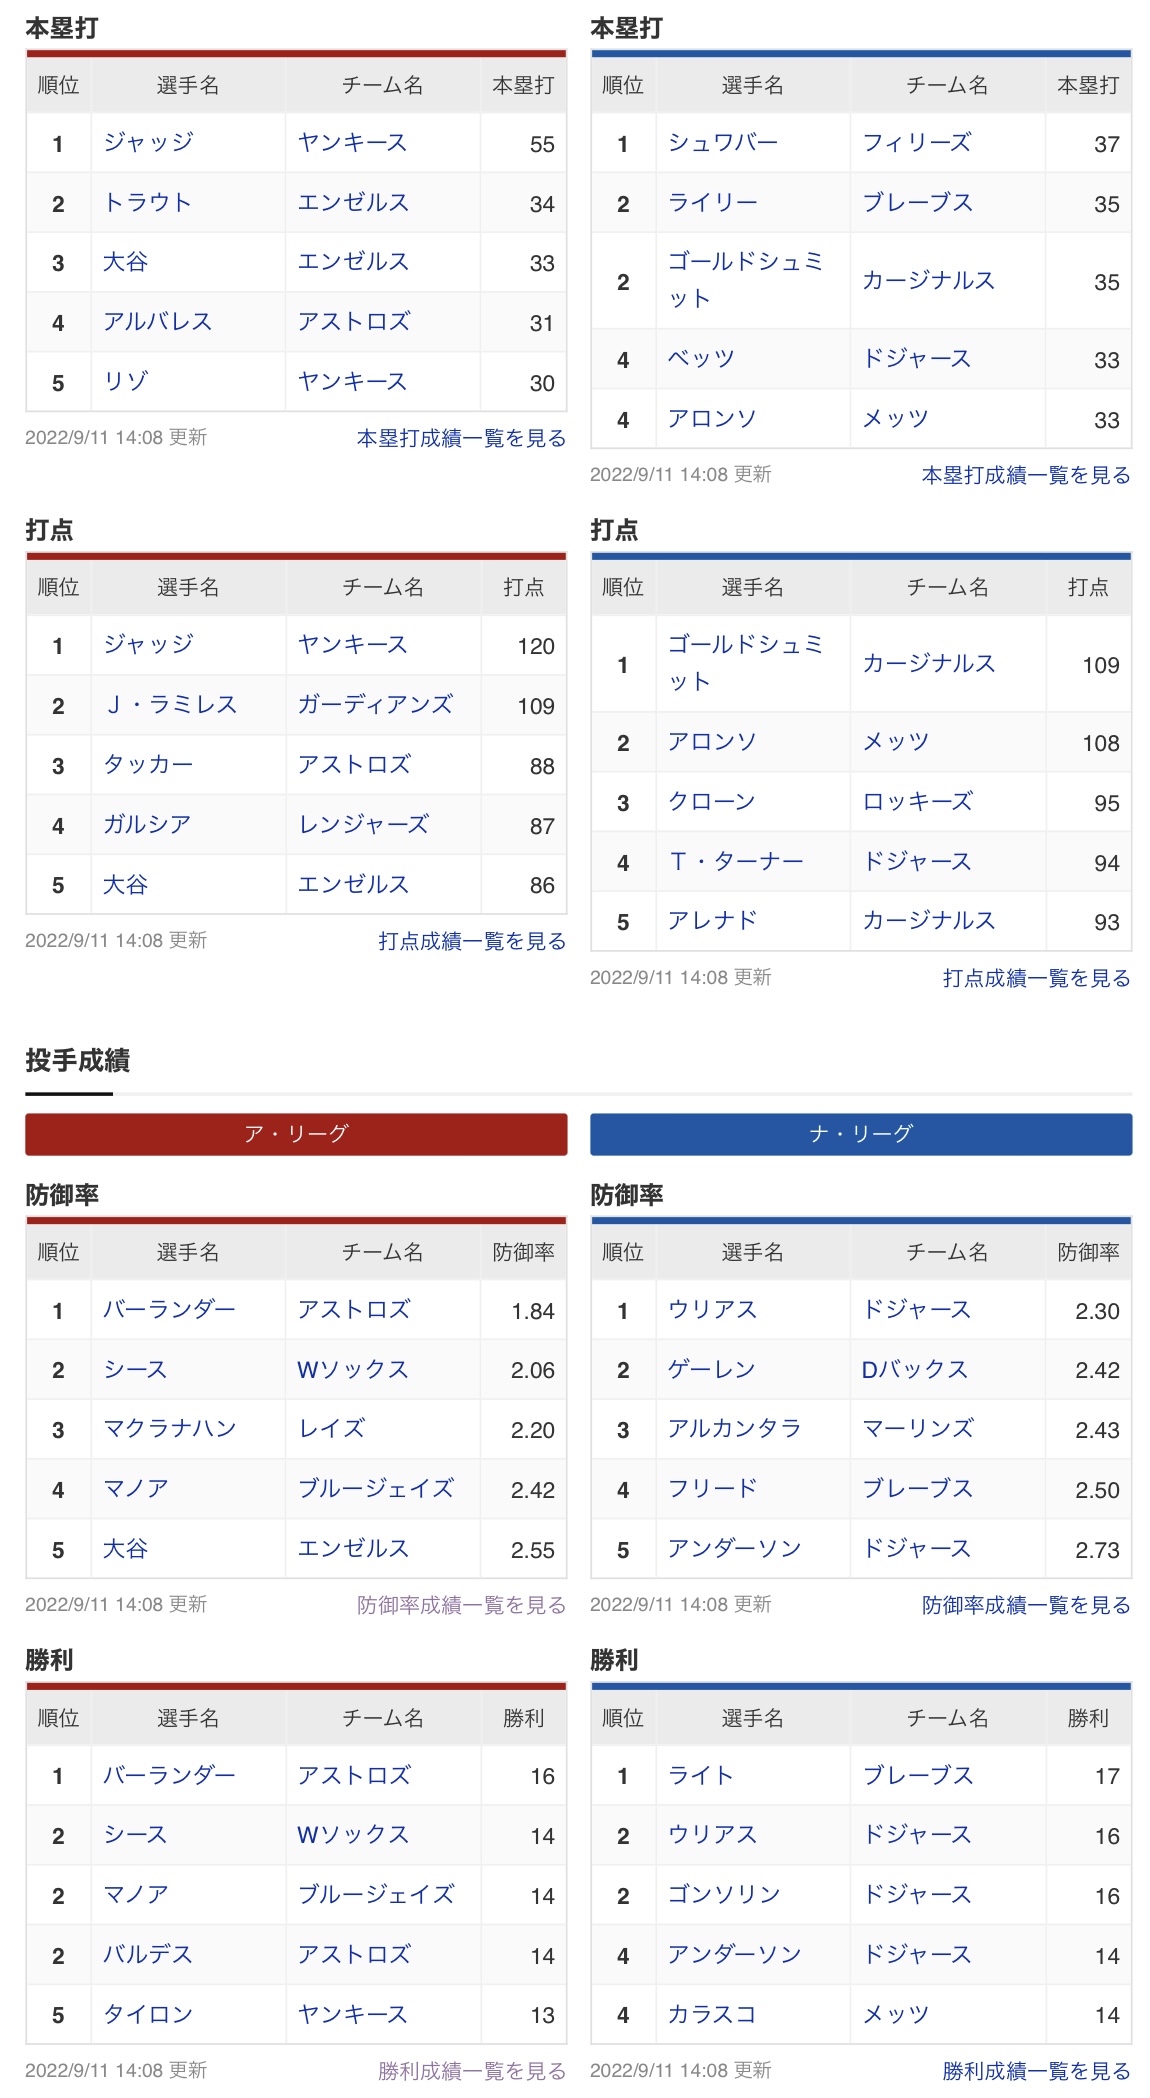
Task: Open シュワバー player link
Action: tap(723, 143)
